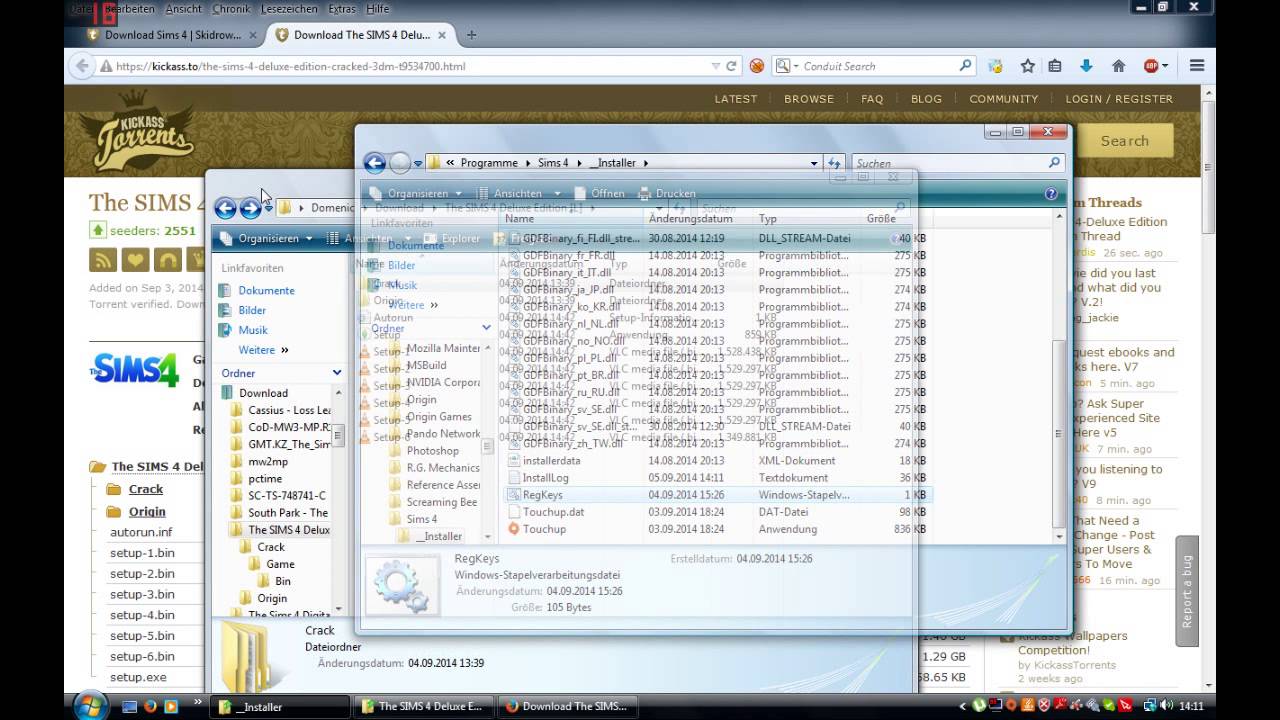The width and height of the screenshot is (1280, 720).
Task: Click forward arrow in Domenic explorer window
Action: [x=250, y=208]
